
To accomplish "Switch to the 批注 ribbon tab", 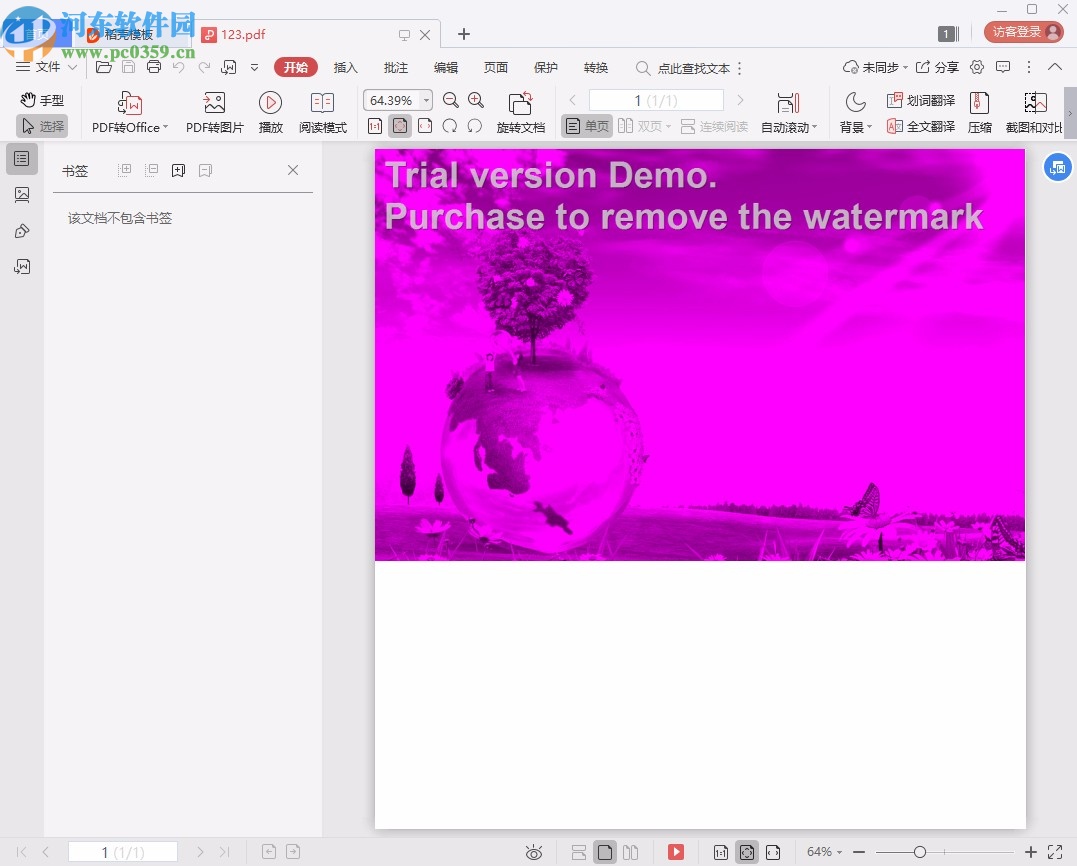I will 396,68.
